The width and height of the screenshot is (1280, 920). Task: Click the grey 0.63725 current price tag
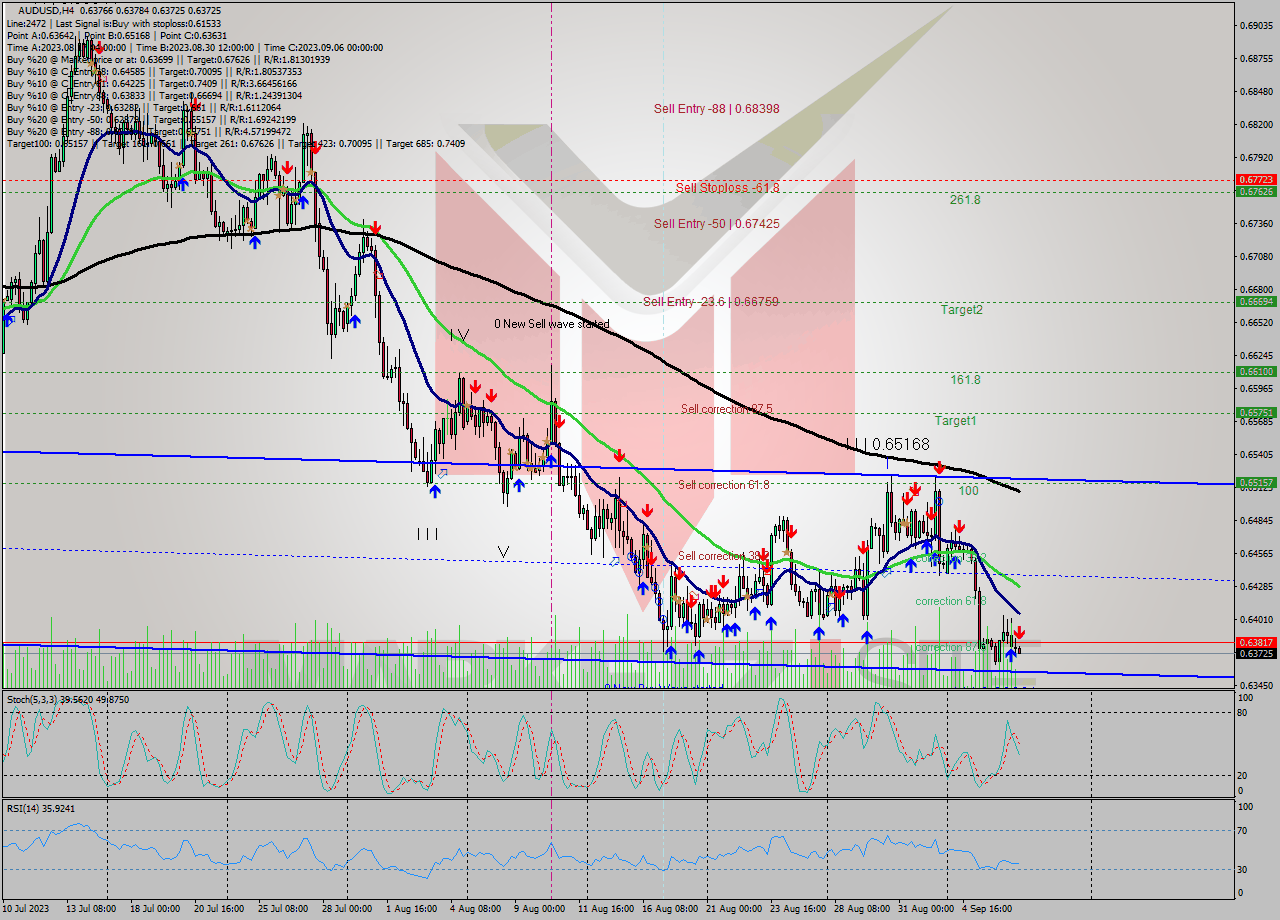pos(1256,654)
